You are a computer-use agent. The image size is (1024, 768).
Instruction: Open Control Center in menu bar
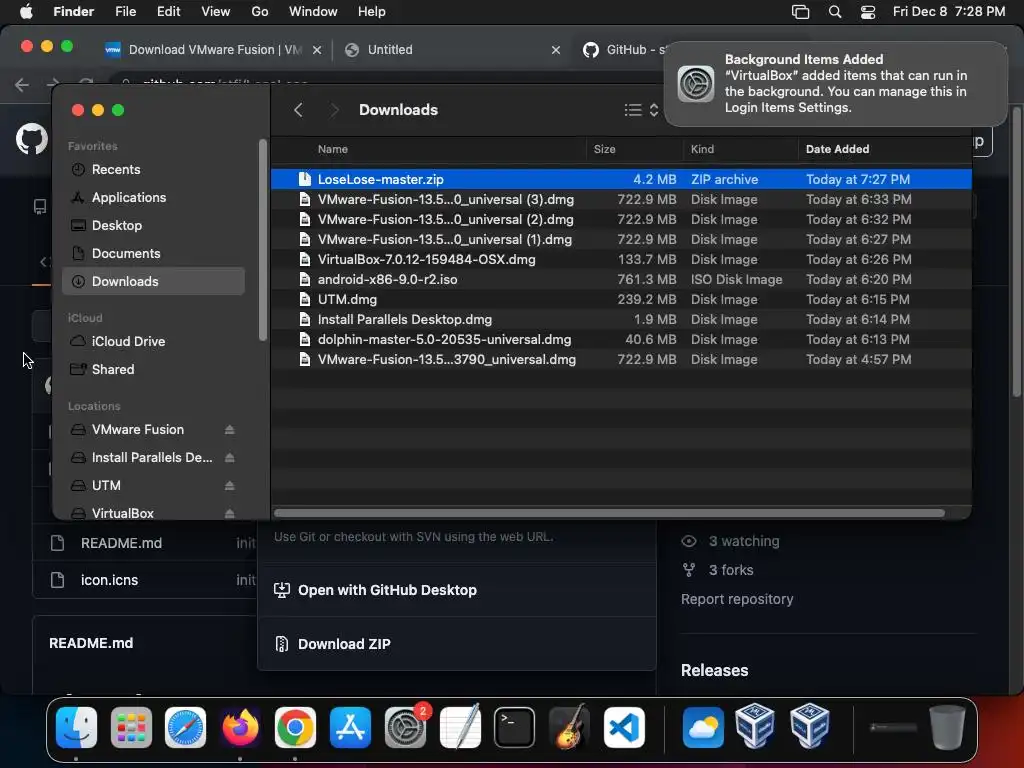[x=868, y=12]
